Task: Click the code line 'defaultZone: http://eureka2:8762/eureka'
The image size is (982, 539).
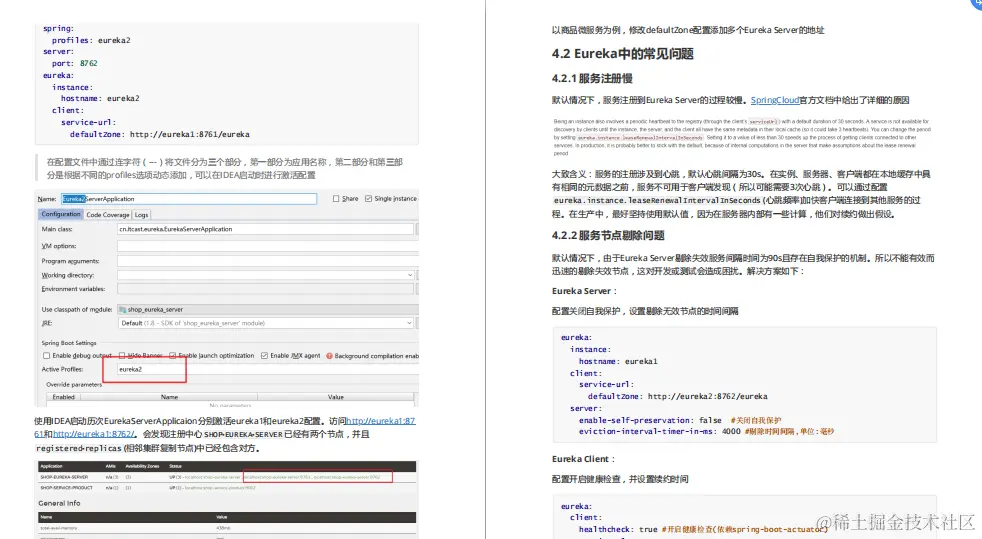Action: [x=678, y=396]
